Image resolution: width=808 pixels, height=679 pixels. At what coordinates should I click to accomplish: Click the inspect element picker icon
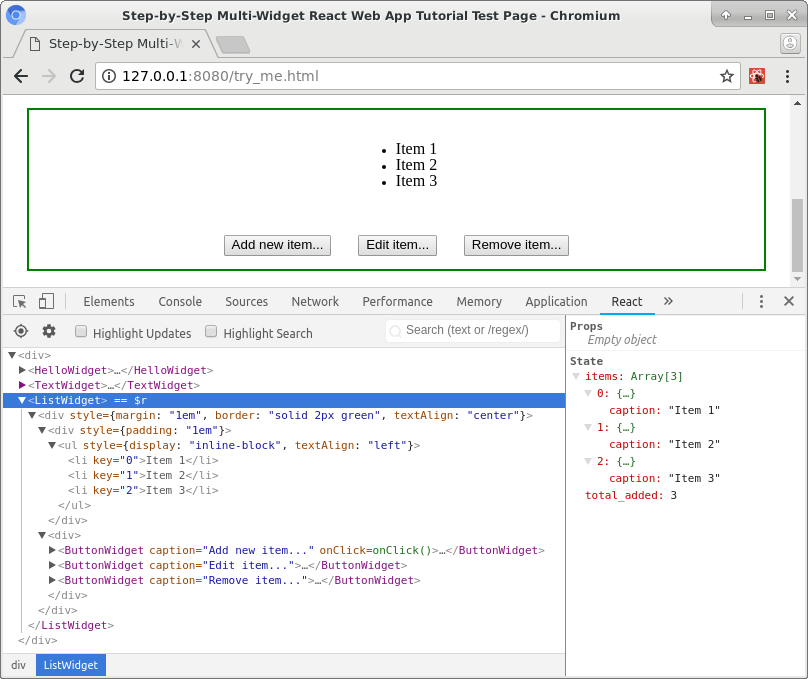pyautogui.click(x=20, y=301)
